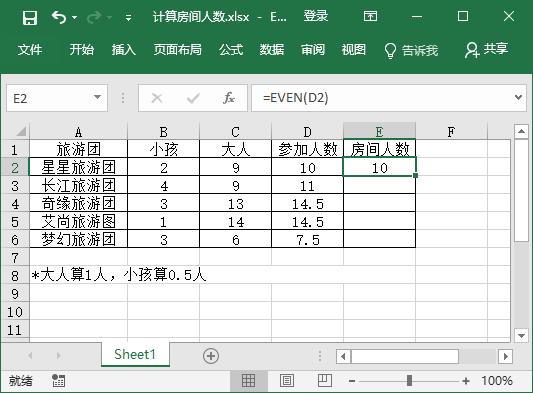Screen dimensions: 533x393
Task: Undo the last action
Action: (x=59, y=17)
